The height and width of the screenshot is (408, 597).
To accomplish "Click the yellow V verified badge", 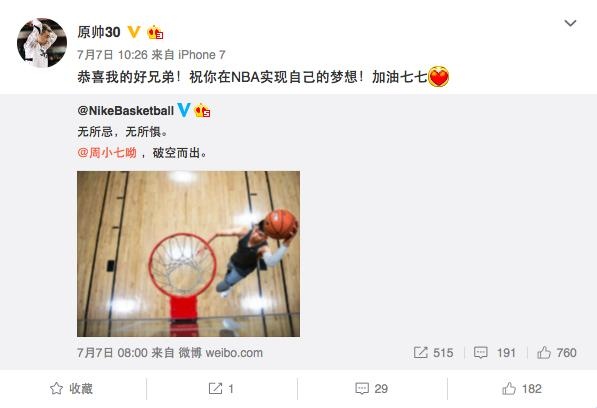I will pos(134,32).
